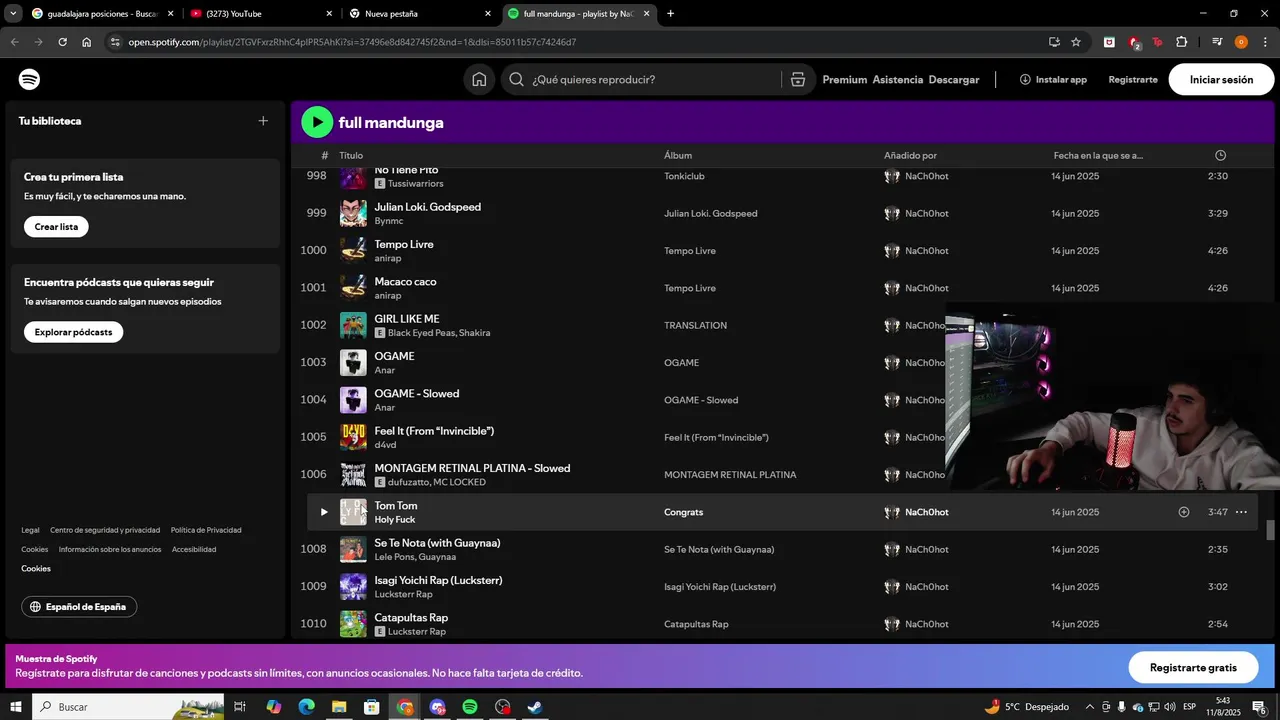The width and height of the screenshot is (1280, 720).
Task: Click the Instalar app download icon
Action: click(1025, 79)
